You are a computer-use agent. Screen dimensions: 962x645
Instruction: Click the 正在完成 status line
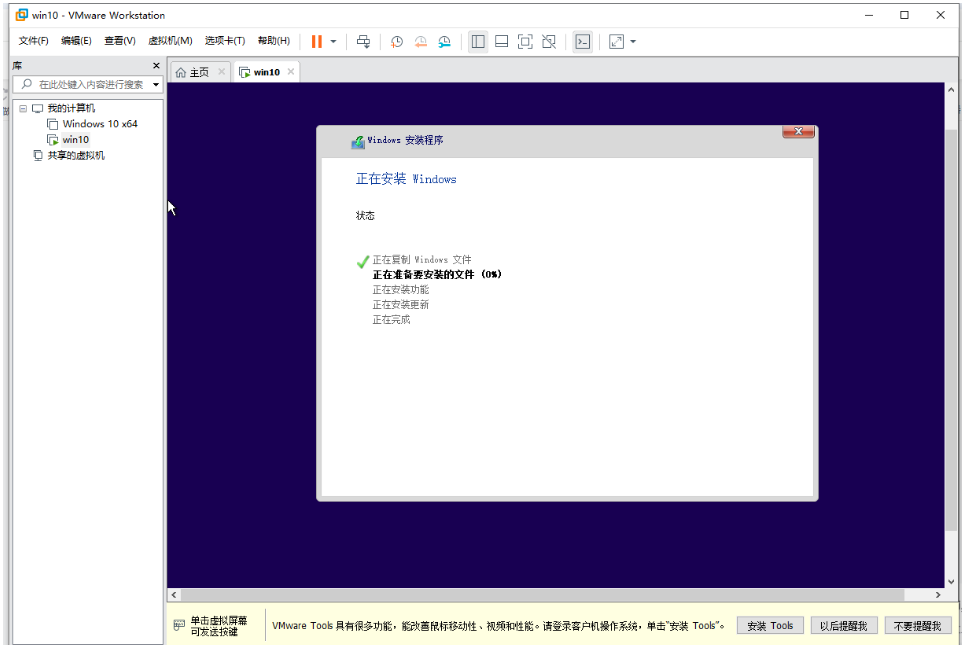tap(391, 320)
